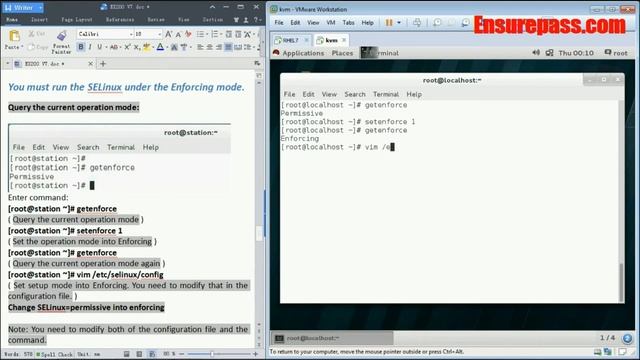The height and width of the screenshot is (360, 640).
Task: Open the GNOME Applications menu
Action: (x=303, y=53)
